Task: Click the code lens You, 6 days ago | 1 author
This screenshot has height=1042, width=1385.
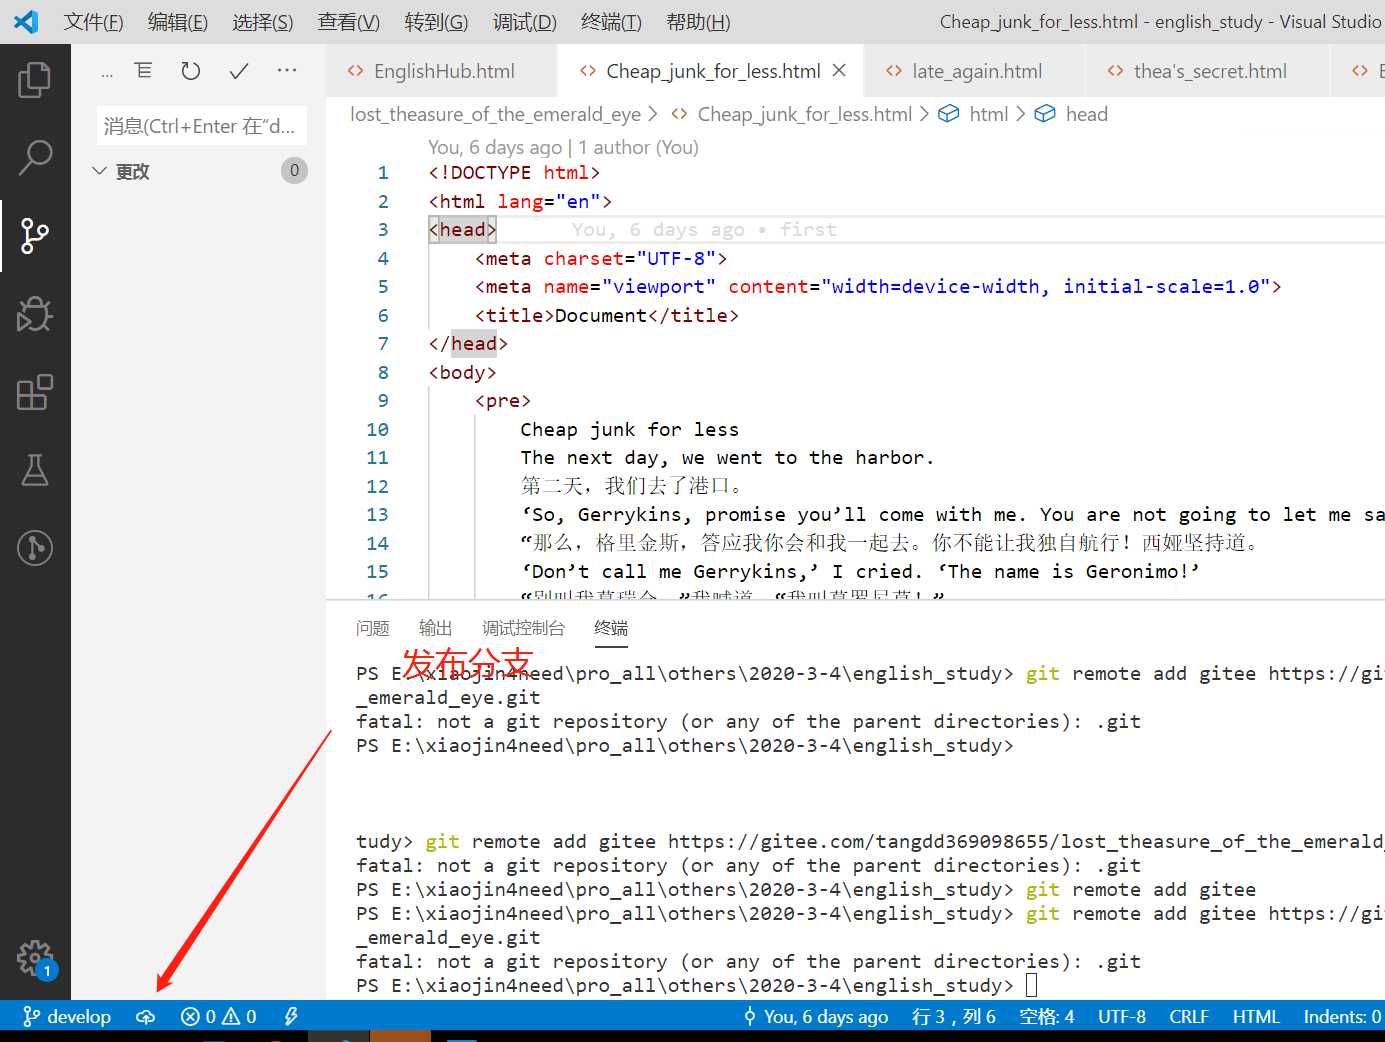Action: 563,147
